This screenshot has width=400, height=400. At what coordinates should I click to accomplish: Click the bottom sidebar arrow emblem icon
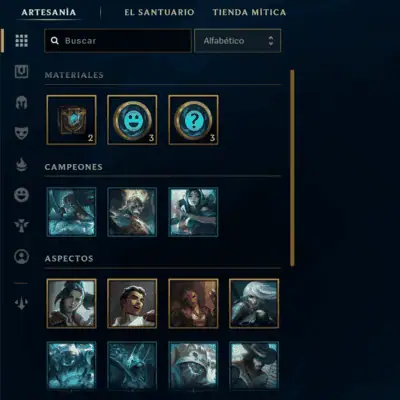pos(22,303)
